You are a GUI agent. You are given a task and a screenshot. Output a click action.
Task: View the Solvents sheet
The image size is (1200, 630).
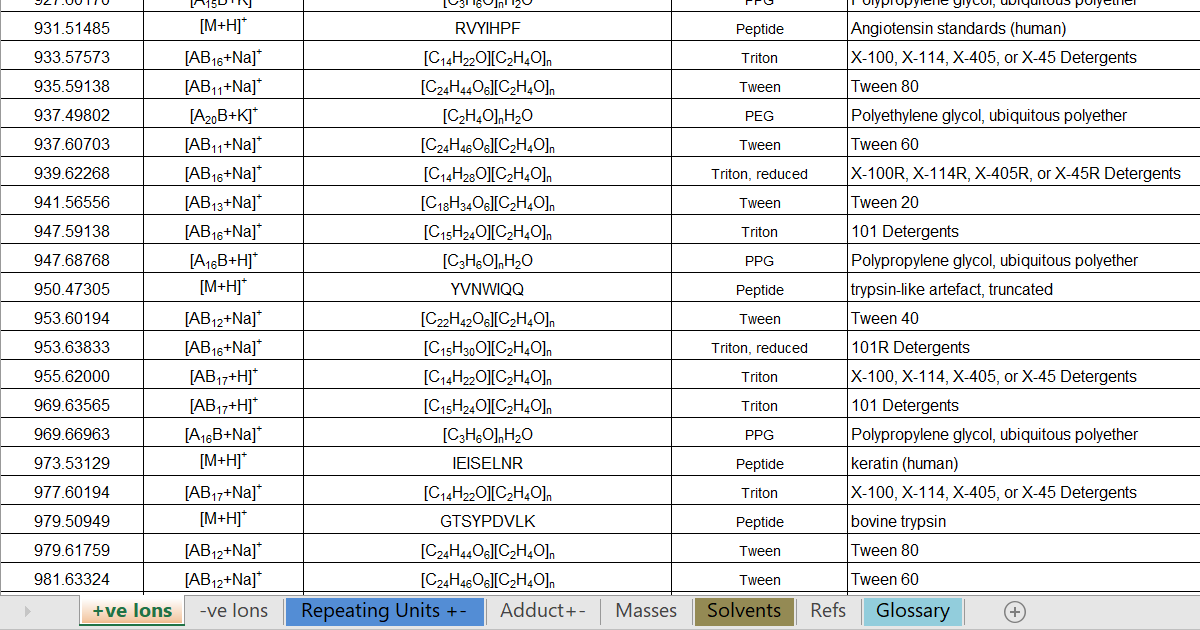[x=743, y=611]
